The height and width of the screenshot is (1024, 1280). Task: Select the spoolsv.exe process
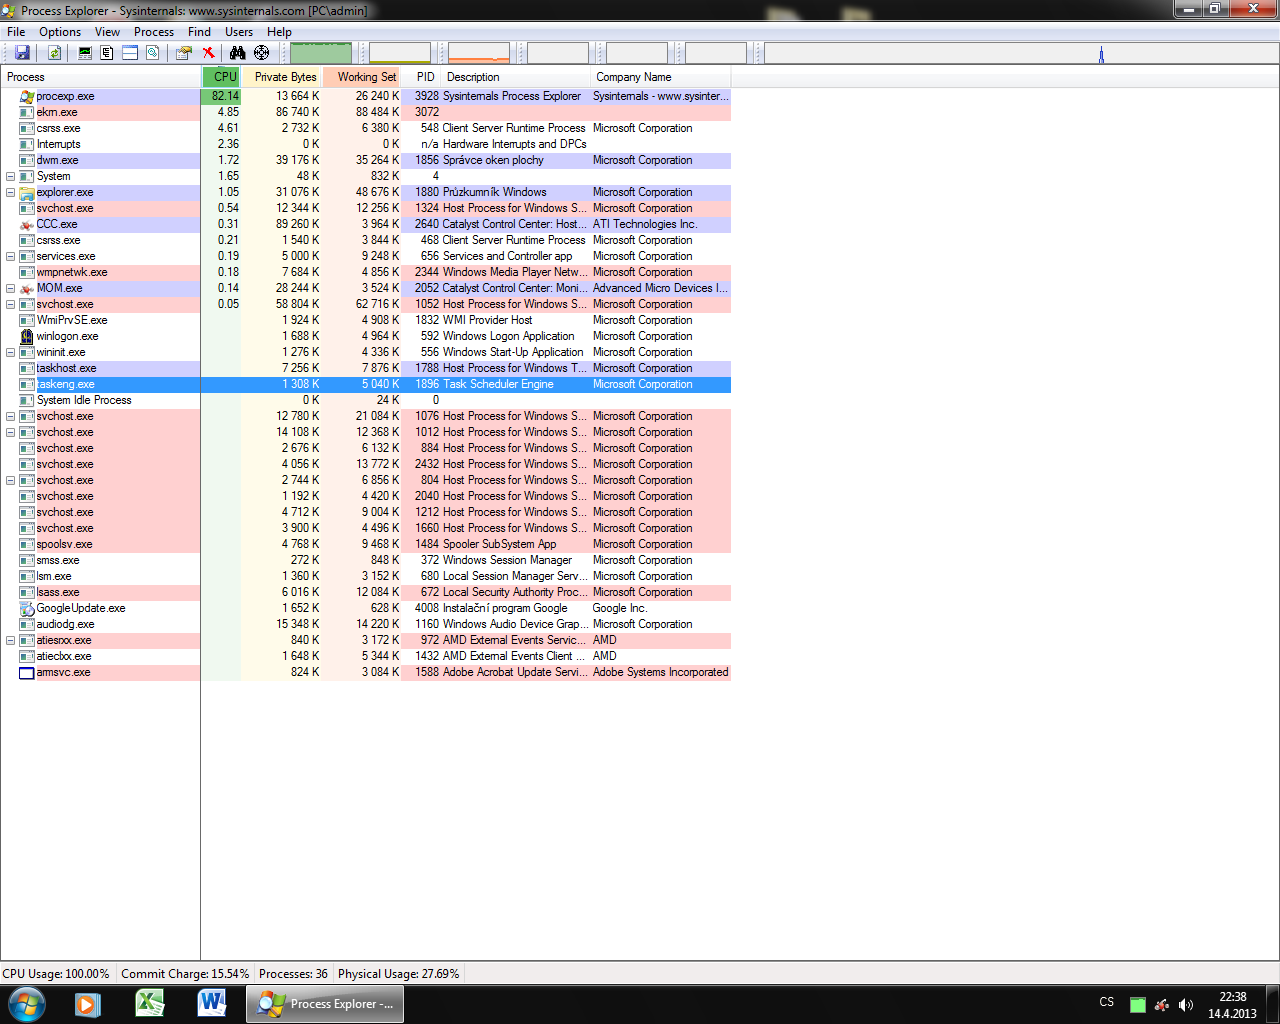[x=366, y=544]
